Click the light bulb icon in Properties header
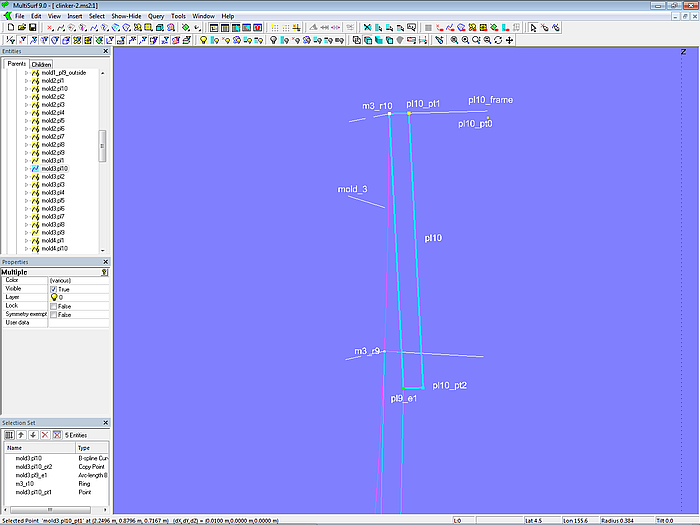The width and height of the screenshot is (700, 525). pyautogui.click(x=105, y=271)
